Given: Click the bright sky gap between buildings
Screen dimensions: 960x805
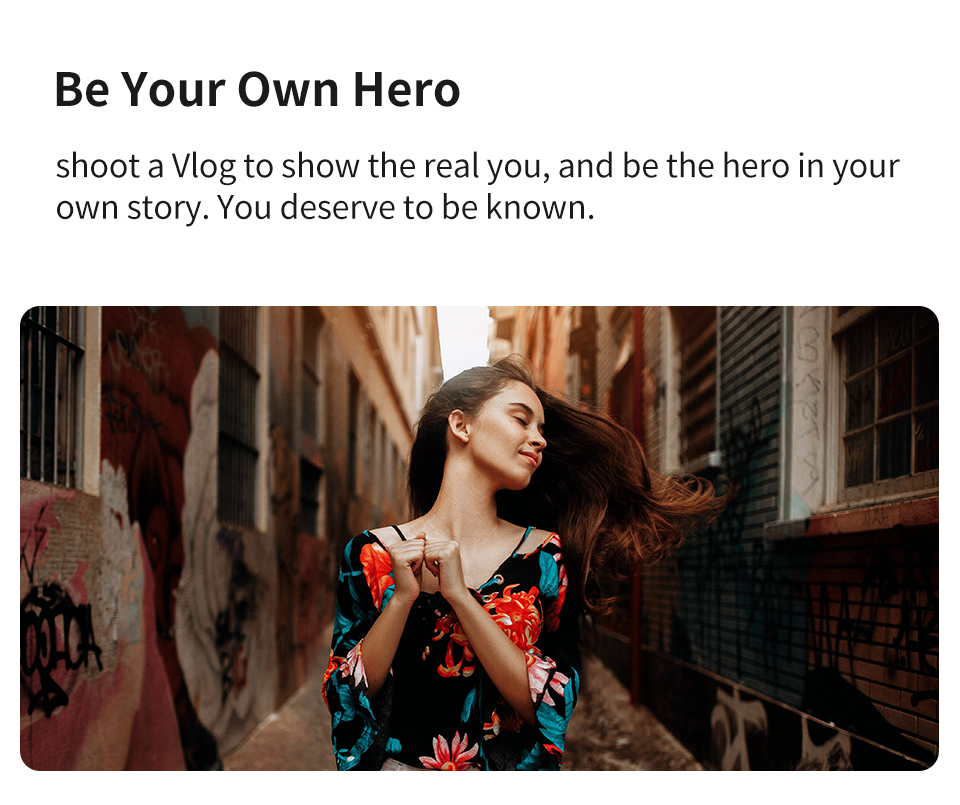Looking at the screenshot, I should [x=464, y=340].
